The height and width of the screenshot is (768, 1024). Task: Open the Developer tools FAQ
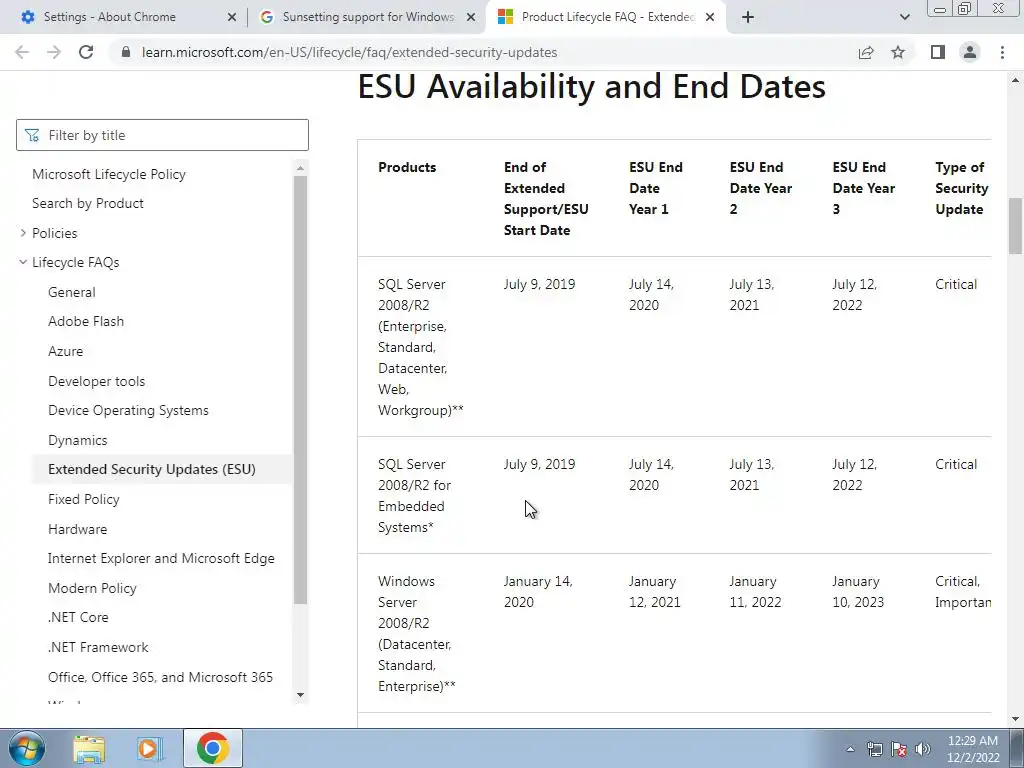click(97, 381)
